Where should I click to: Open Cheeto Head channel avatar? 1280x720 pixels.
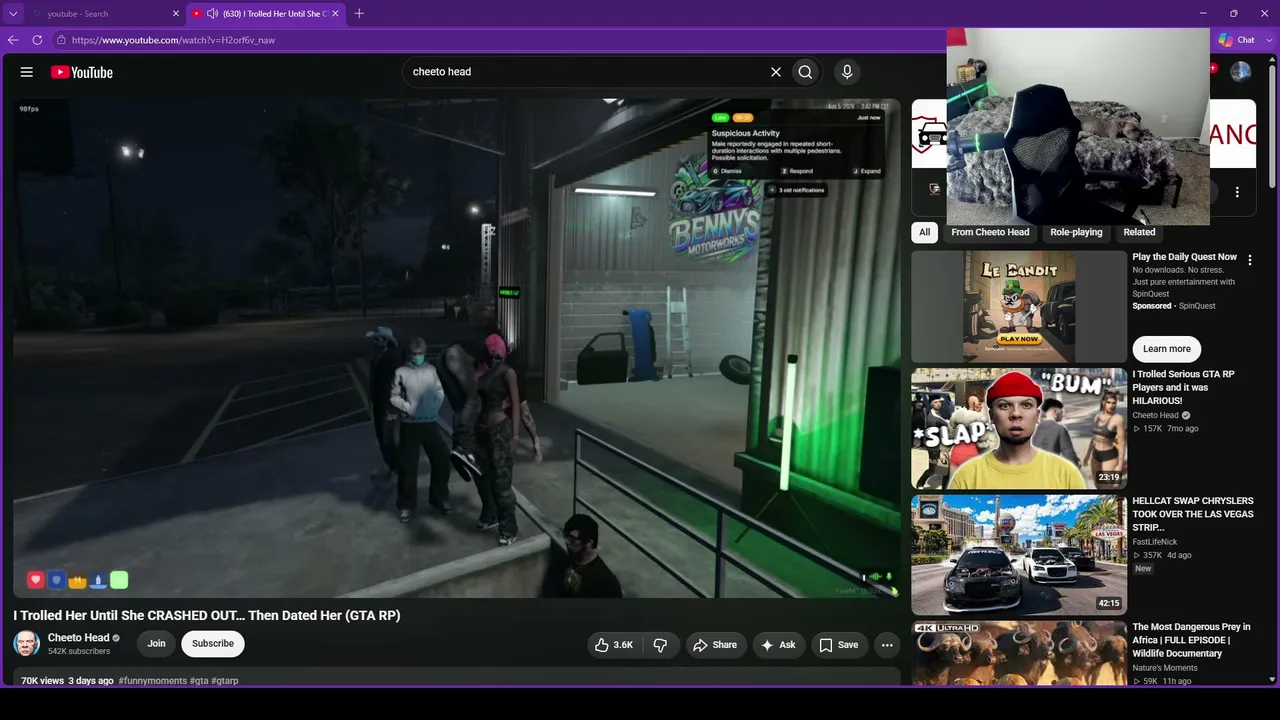pyautogui.click(x=27, y=644)
